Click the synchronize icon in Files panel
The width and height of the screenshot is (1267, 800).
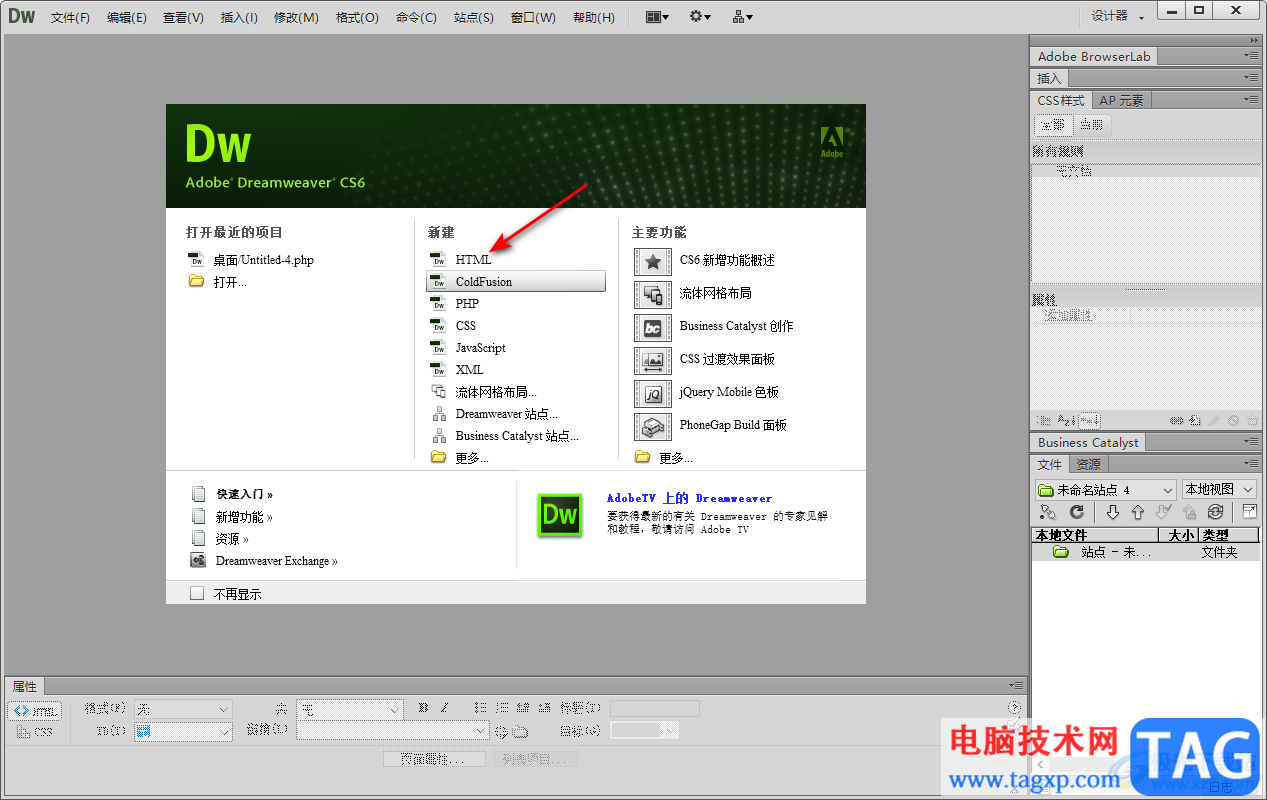tap(1215, 512)
